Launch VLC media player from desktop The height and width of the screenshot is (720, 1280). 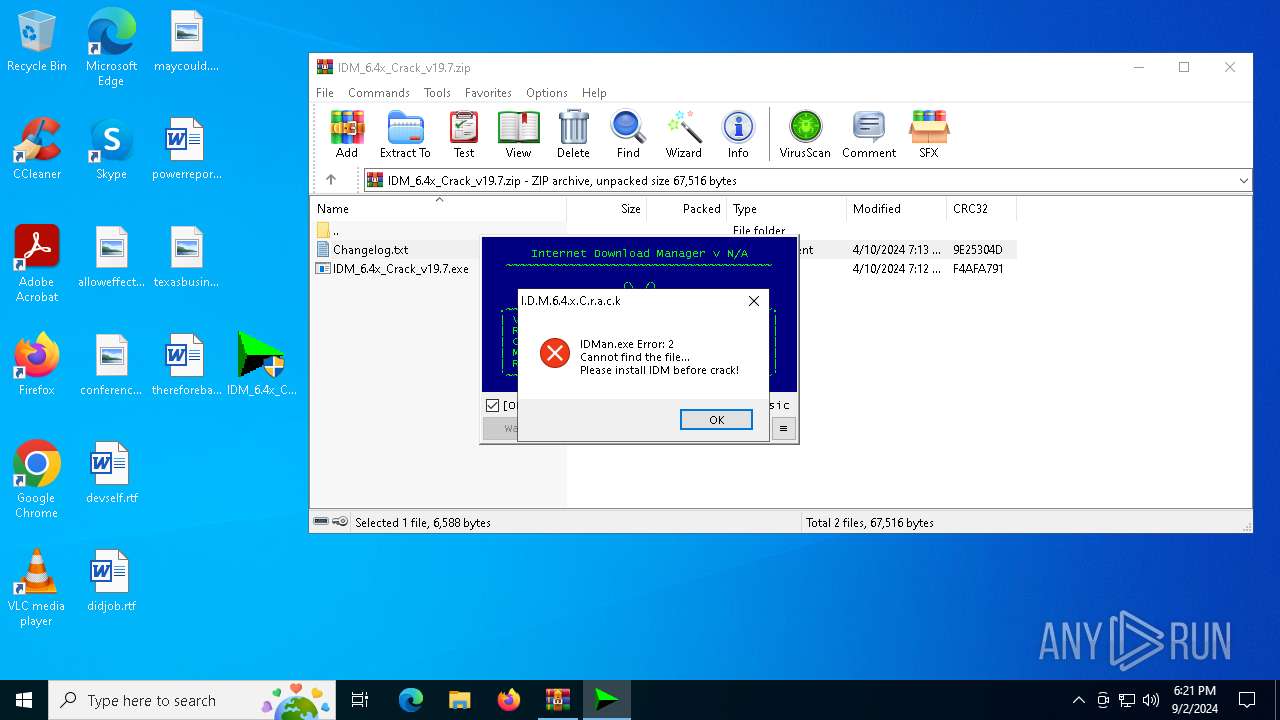[37, 588]
